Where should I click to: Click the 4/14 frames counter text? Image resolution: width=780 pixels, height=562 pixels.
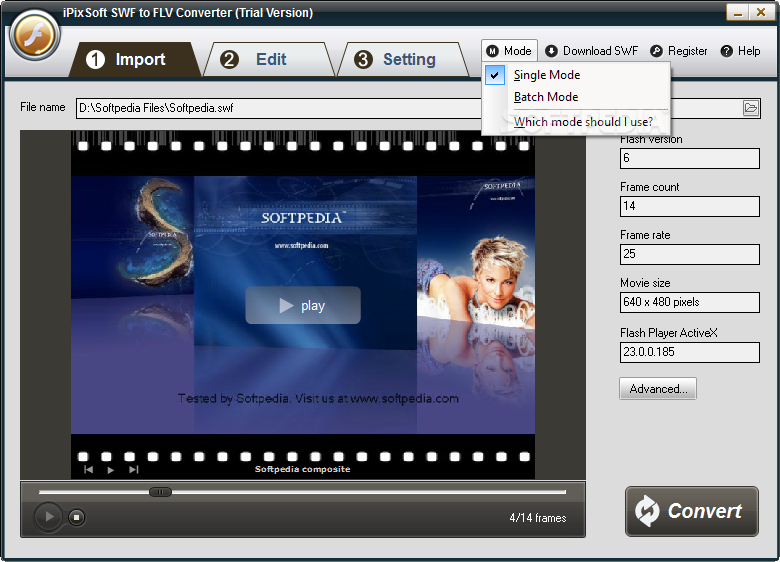pyautogui.click(x=538, y=518)
